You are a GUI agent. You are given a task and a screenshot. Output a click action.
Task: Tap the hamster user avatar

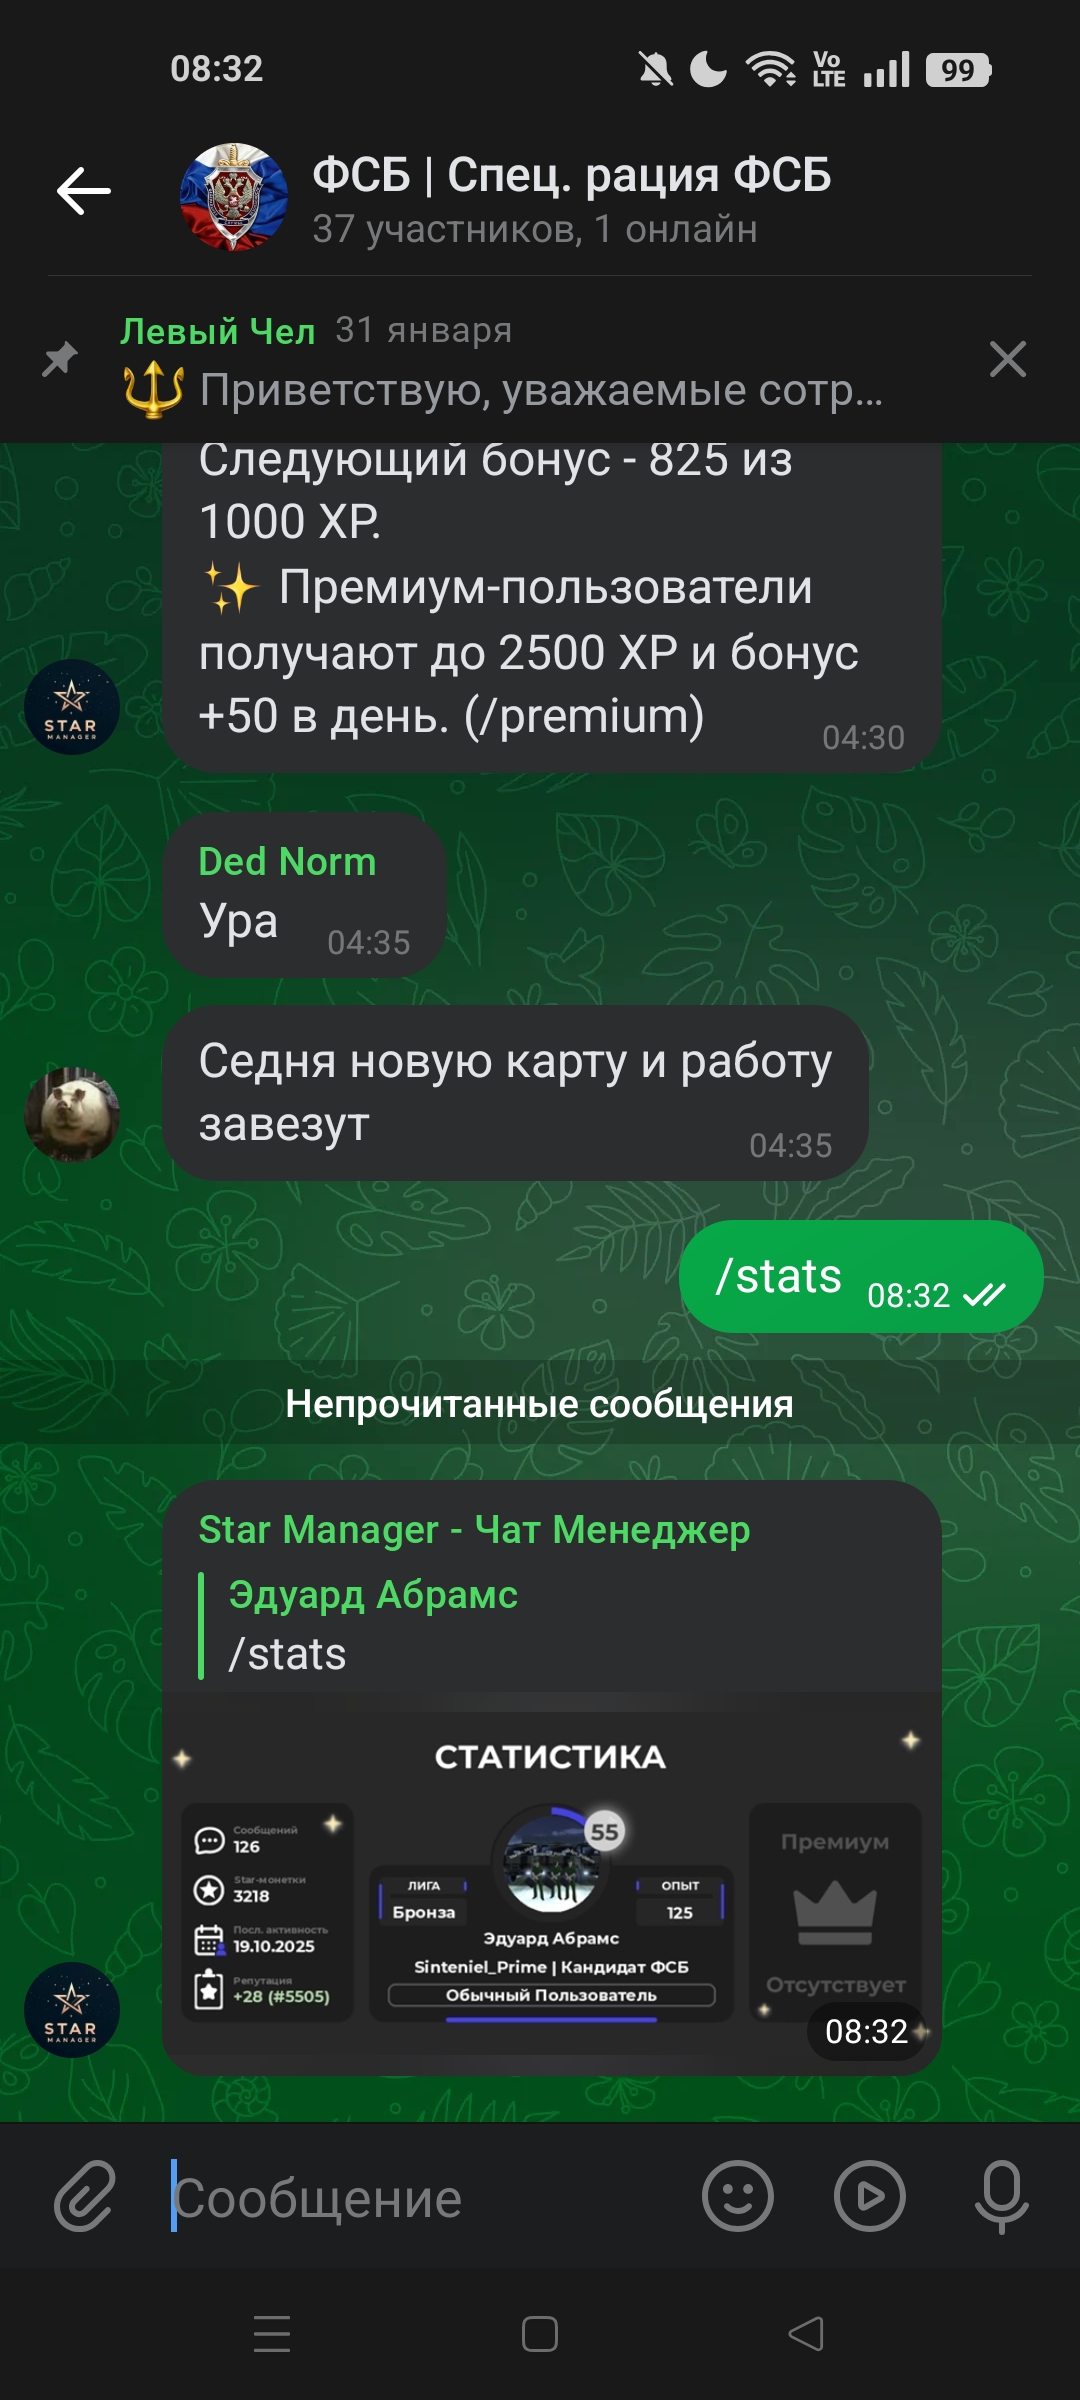[x=71, y=1114]
